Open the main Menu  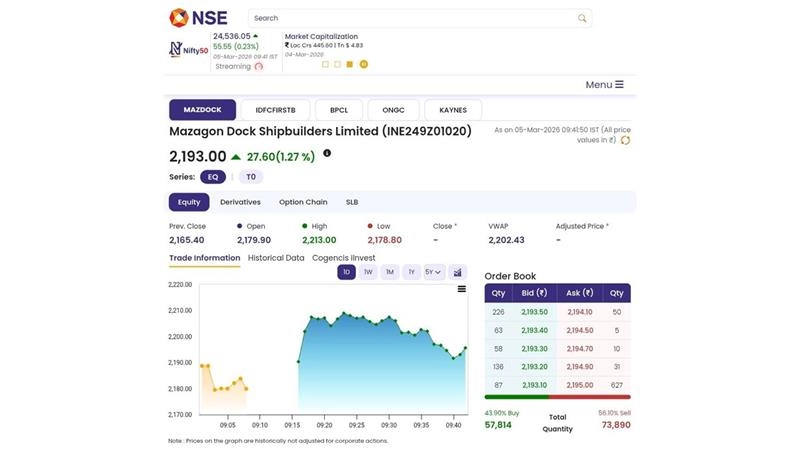coord(604,85)
